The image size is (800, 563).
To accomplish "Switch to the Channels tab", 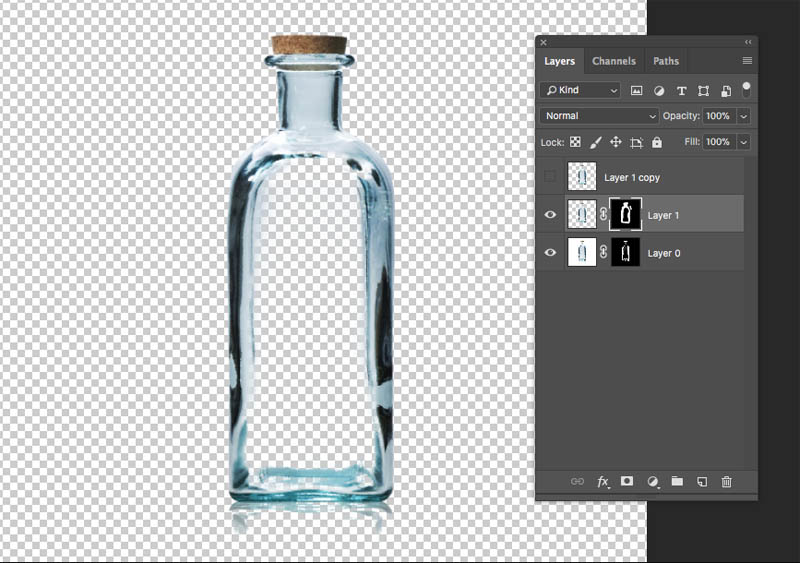I will (614, 61).
